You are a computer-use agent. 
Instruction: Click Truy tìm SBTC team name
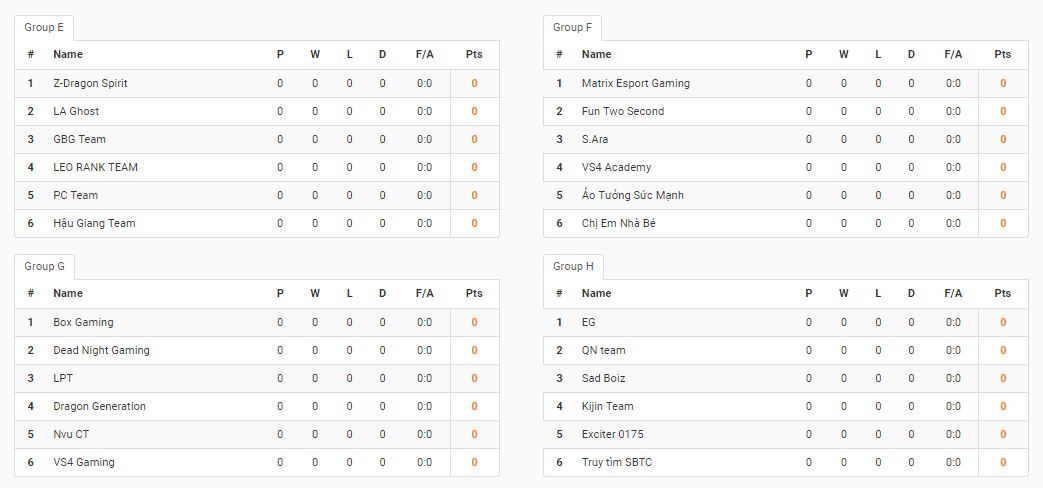617,461
